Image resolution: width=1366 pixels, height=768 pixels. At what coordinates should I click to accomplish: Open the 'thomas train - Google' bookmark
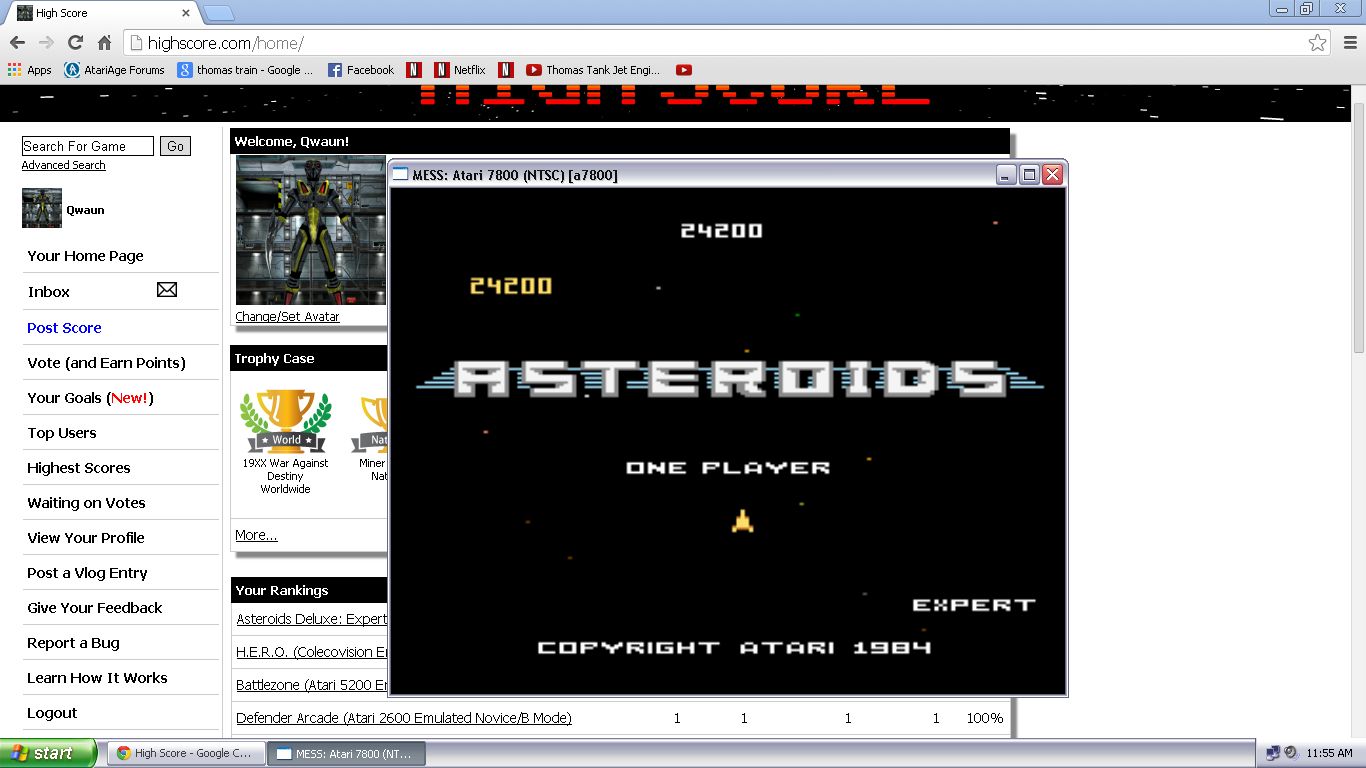point(245,70)
